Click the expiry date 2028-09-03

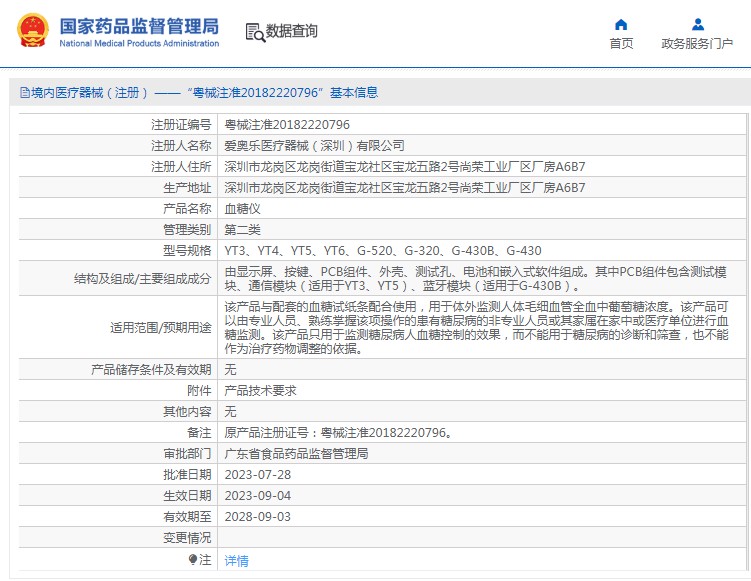258,517
